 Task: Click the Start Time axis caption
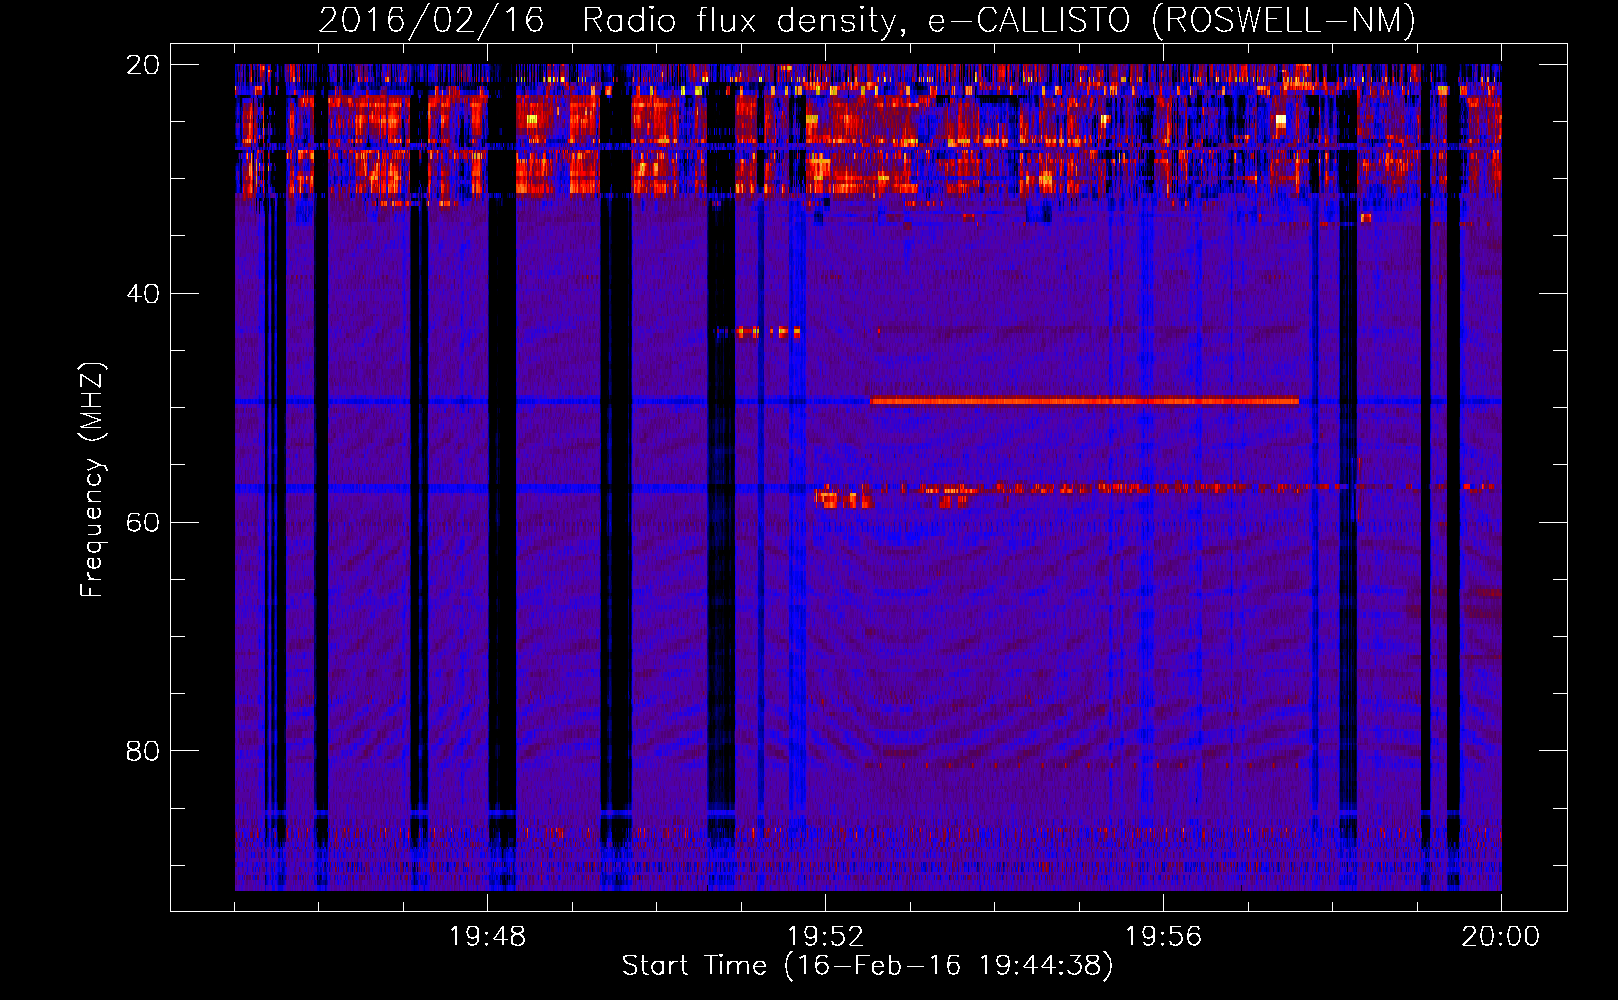pos(867,966)
